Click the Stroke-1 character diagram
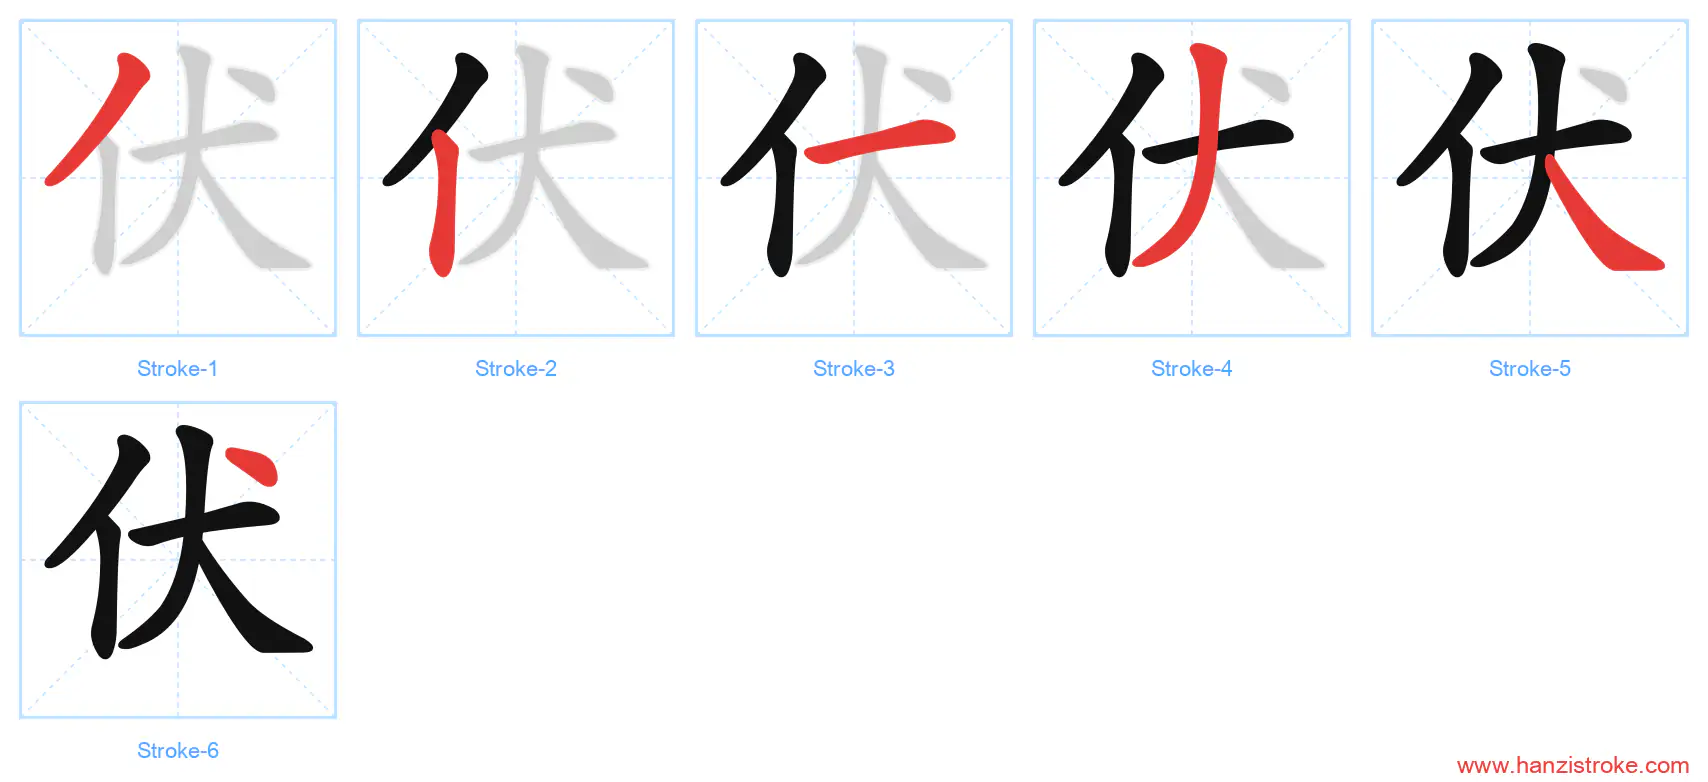 point(178,178)
